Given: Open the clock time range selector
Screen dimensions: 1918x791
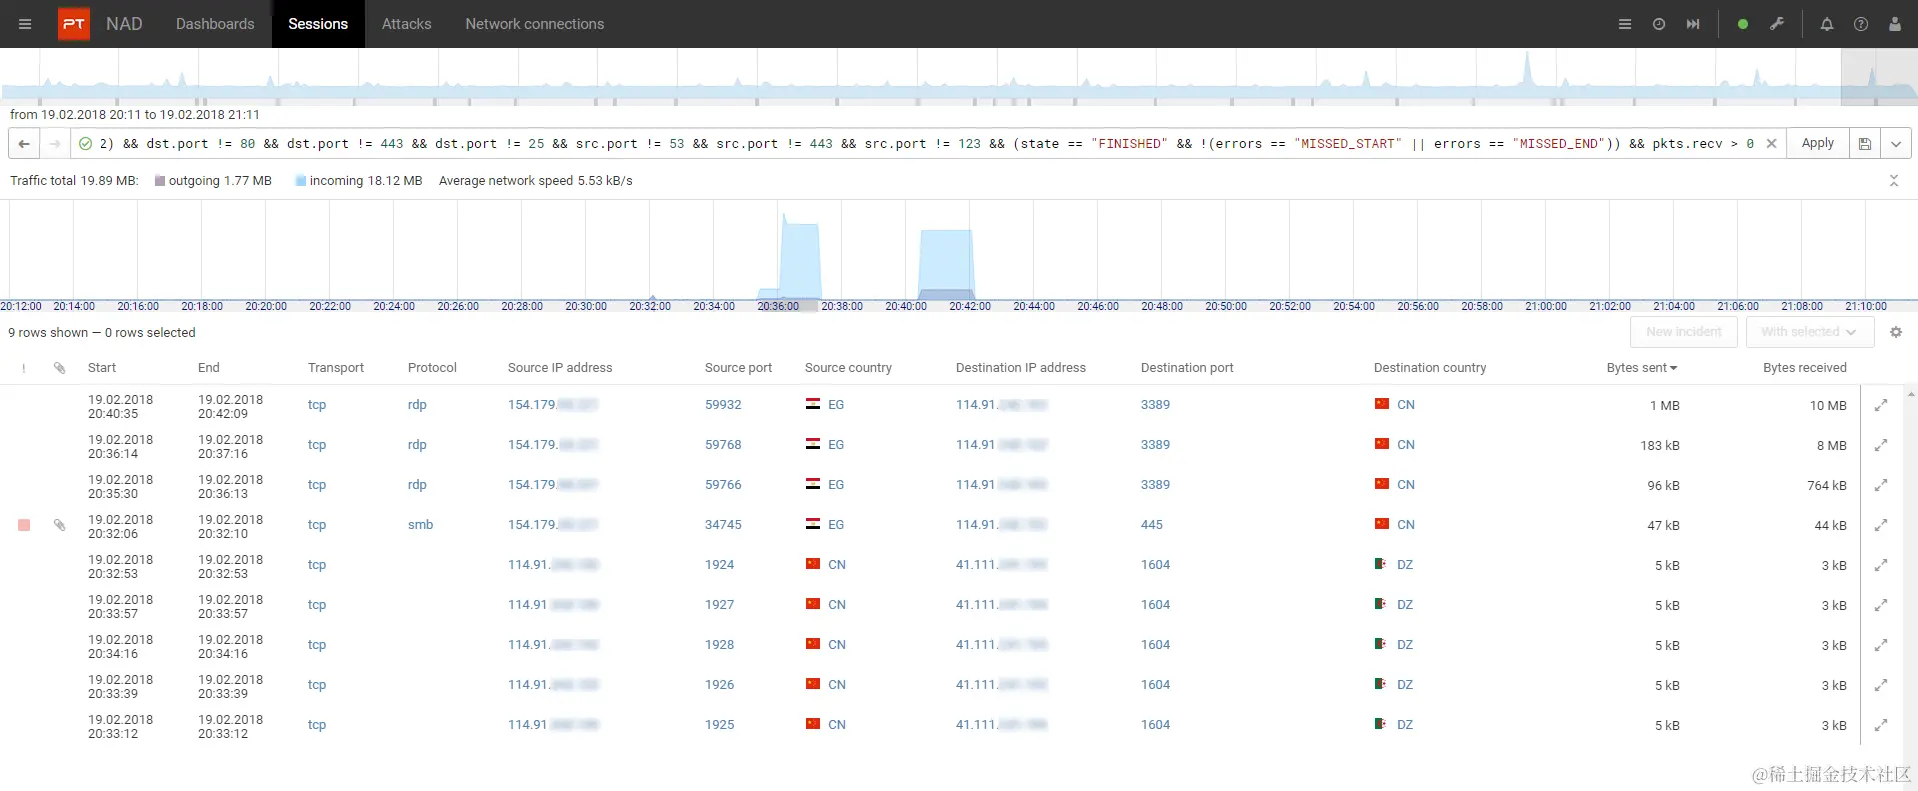Looking at the screenshot, I should point(1659,24).
